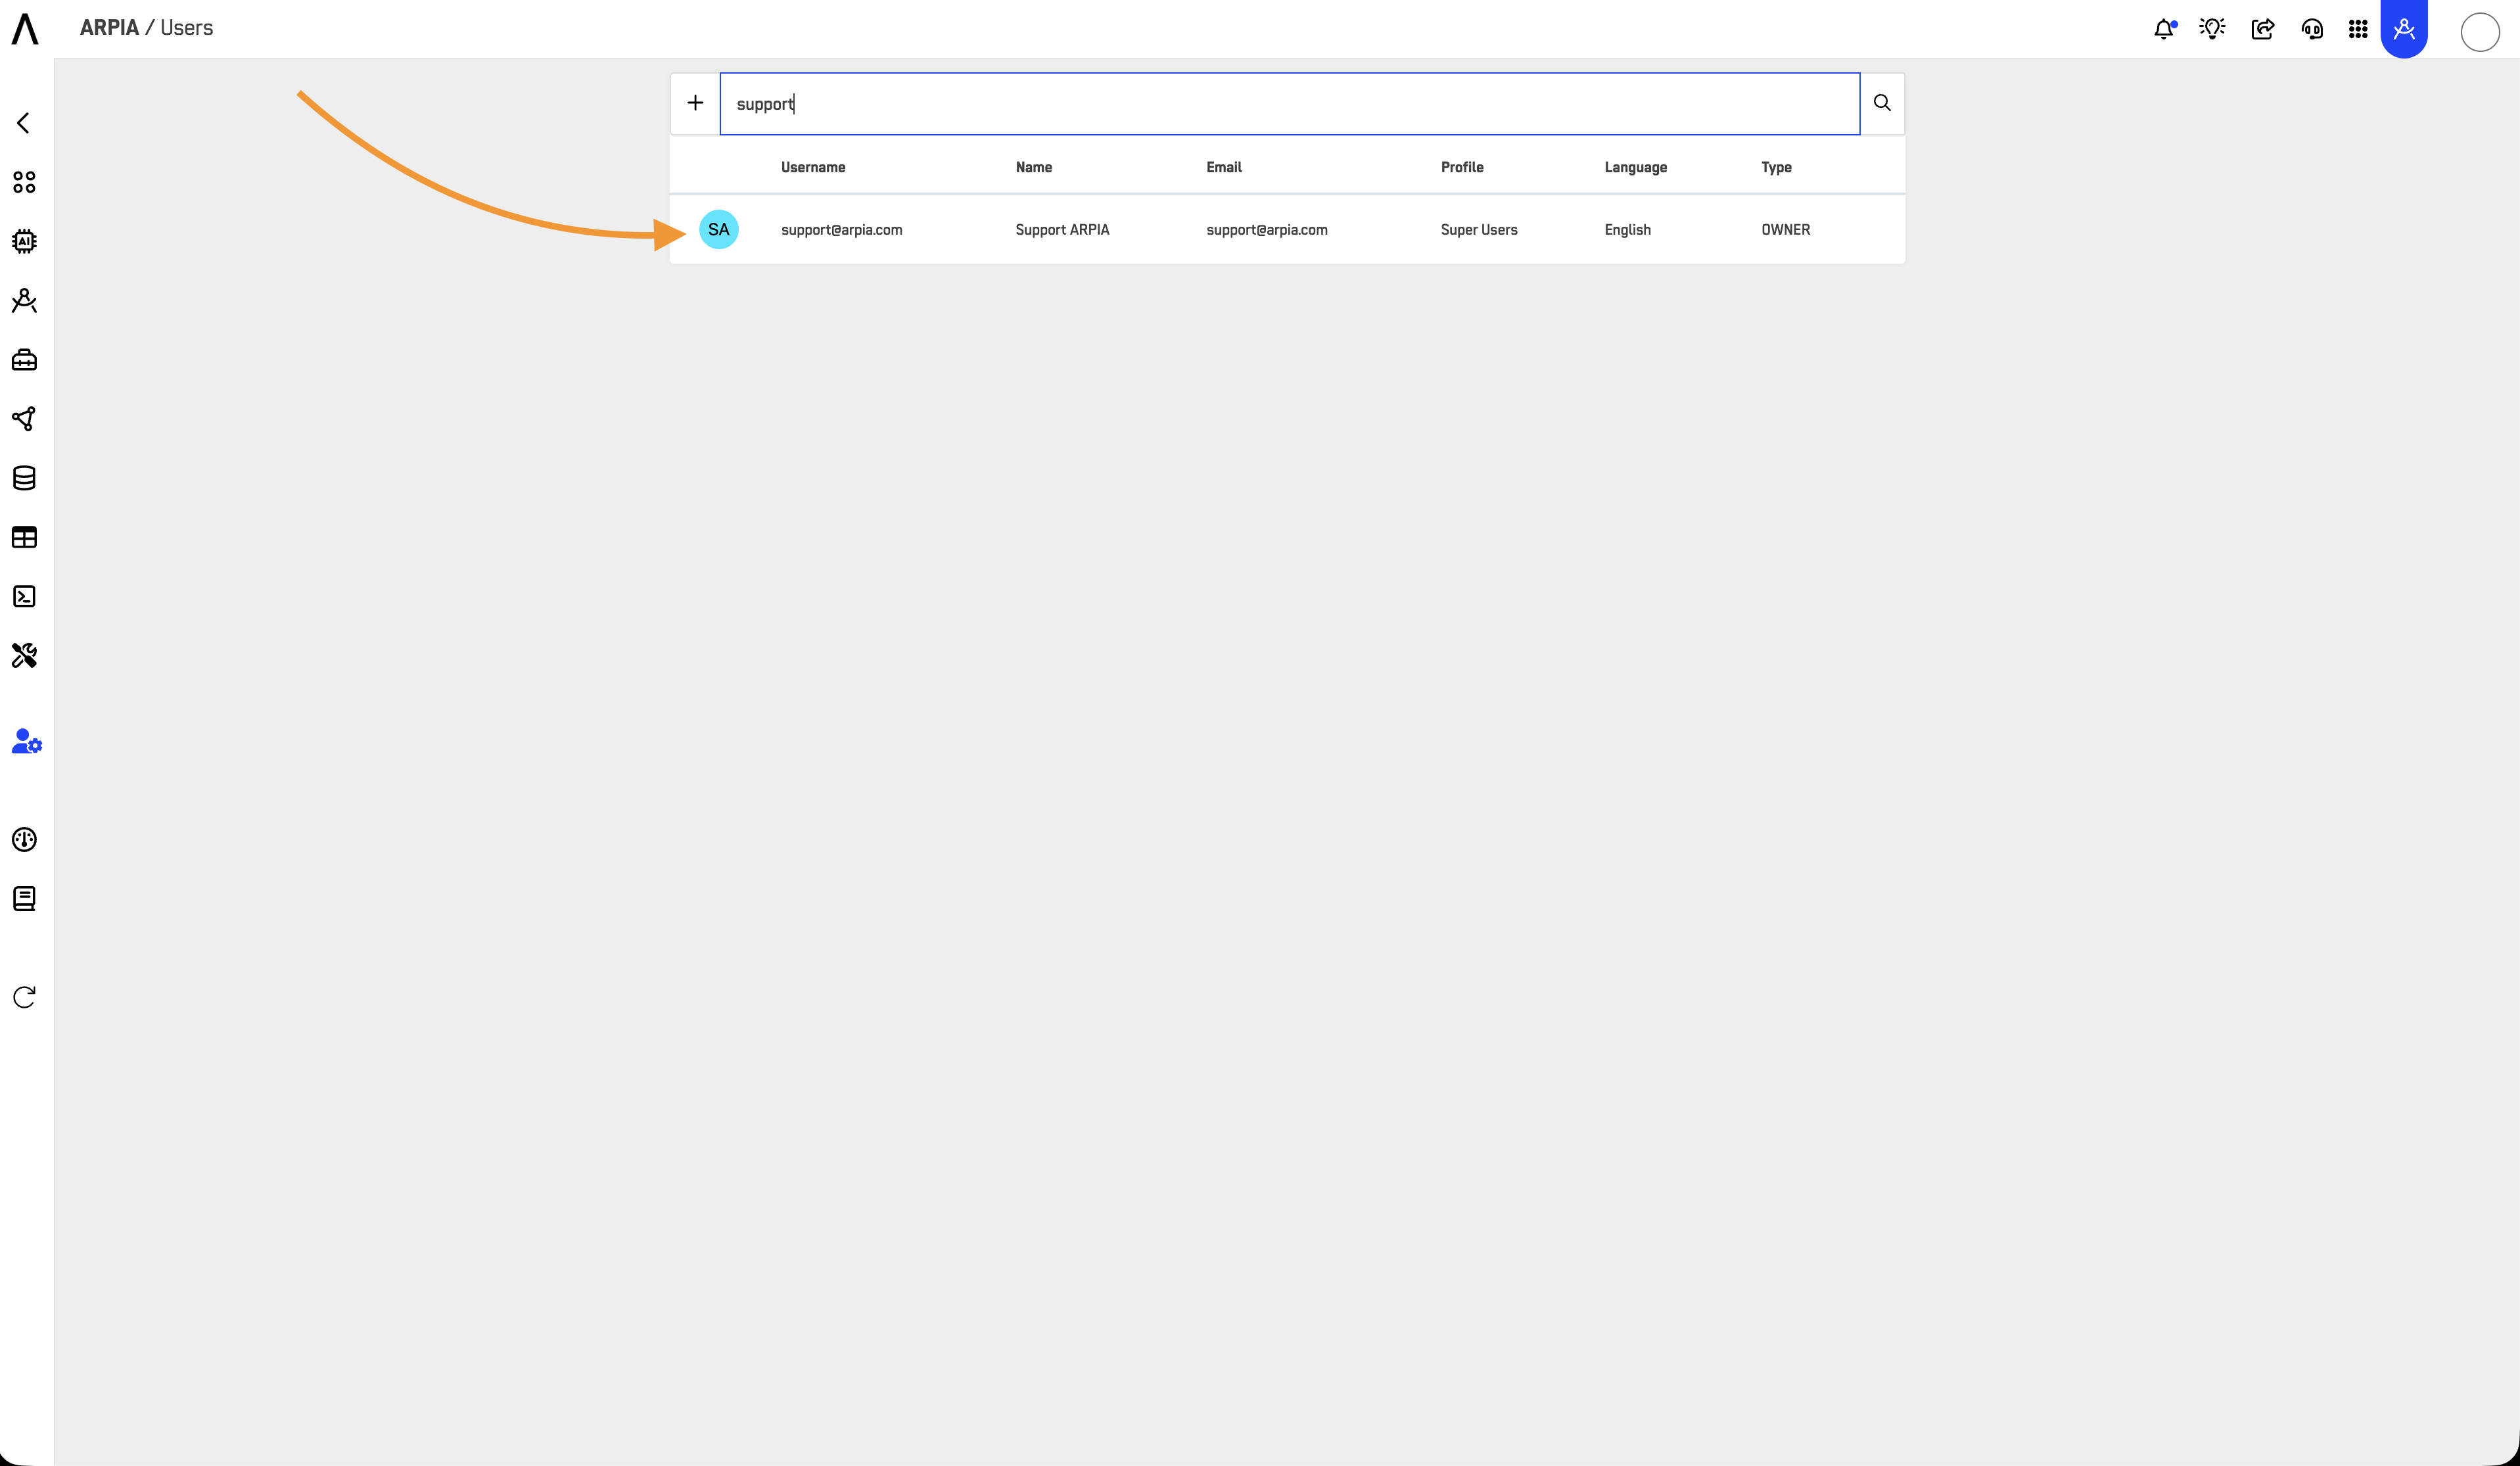Collapse sidebar with back chevron
The height and width of the screenshot is (1466, 2520).
pyautogui.click(x=24, y=123)
